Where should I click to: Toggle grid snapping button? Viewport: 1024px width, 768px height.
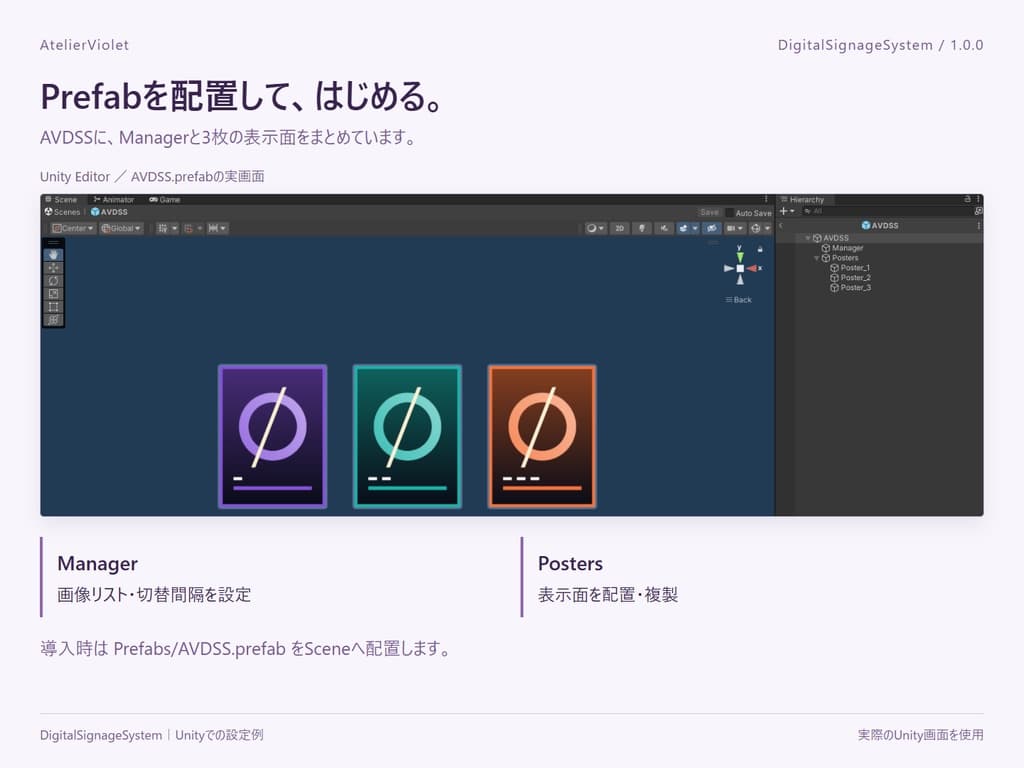(x=188, y=228)
